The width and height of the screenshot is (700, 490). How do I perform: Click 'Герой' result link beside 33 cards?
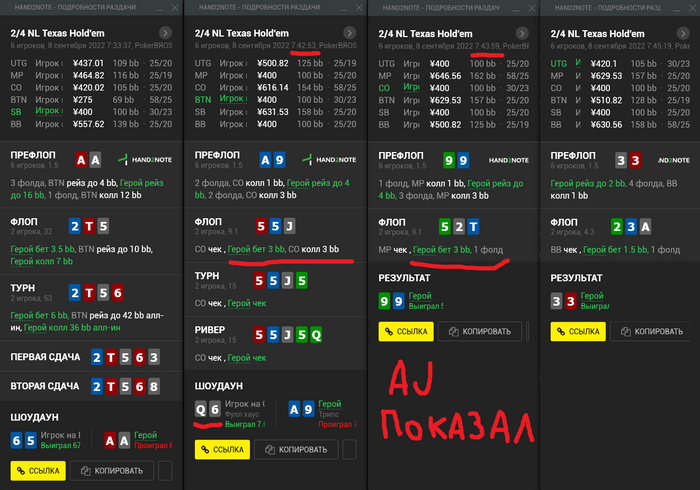coord(592,295)
